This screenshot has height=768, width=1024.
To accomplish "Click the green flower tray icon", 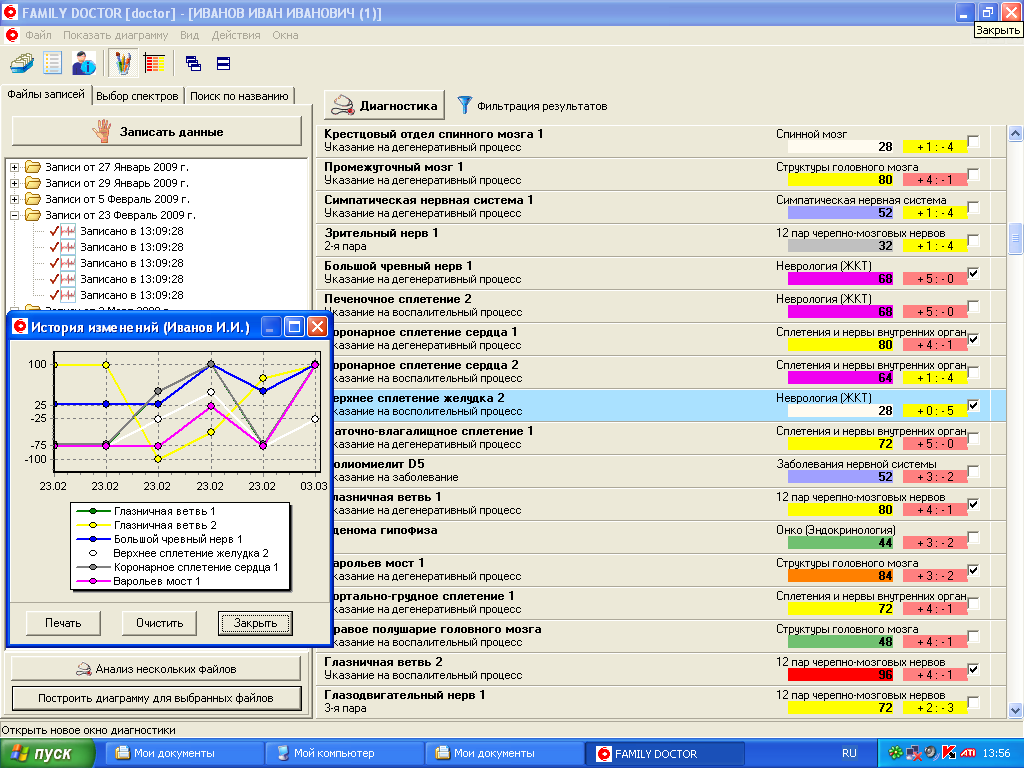I will [x=895, y=753].
